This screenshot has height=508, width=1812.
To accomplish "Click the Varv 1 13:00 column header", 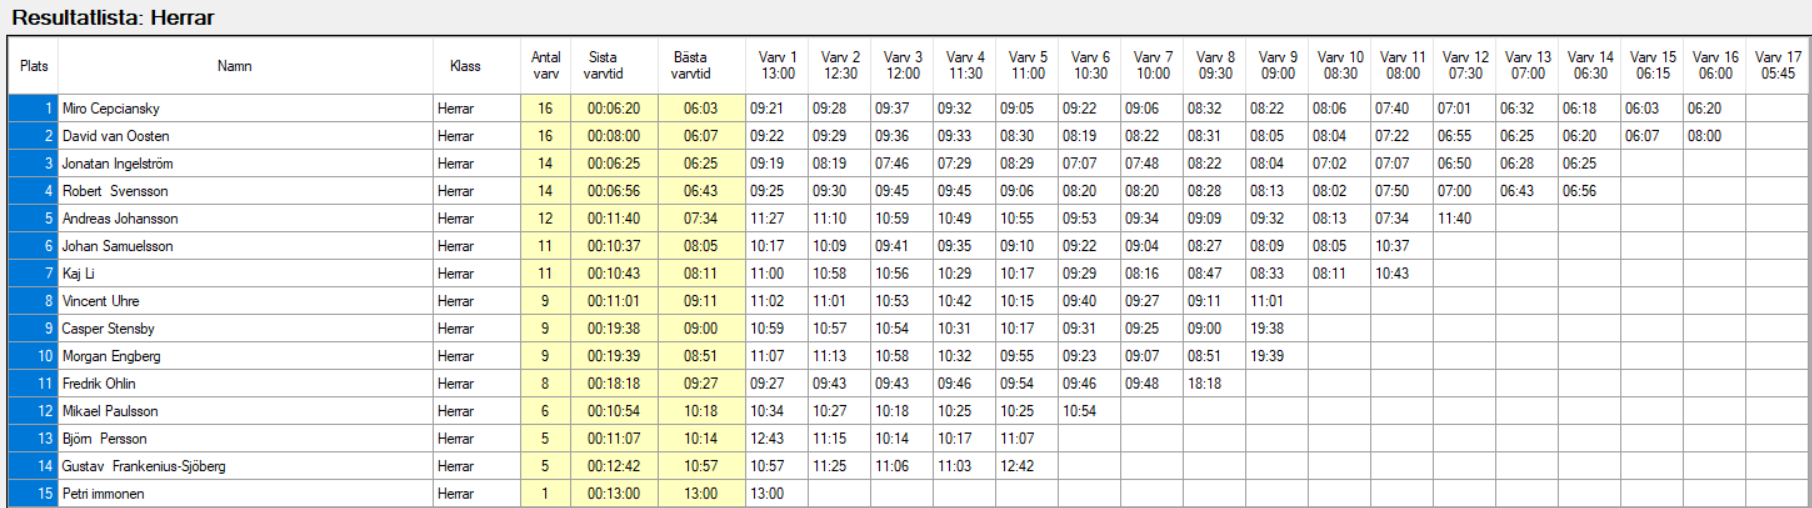I will [777, 66].
